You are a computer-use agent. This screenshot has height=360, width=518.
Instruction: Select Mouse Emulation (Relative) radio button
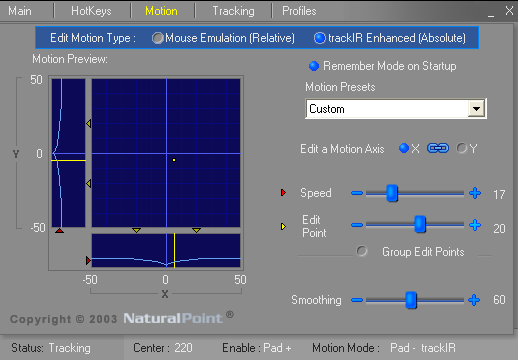pyautogui.click(x=158, y=38)
